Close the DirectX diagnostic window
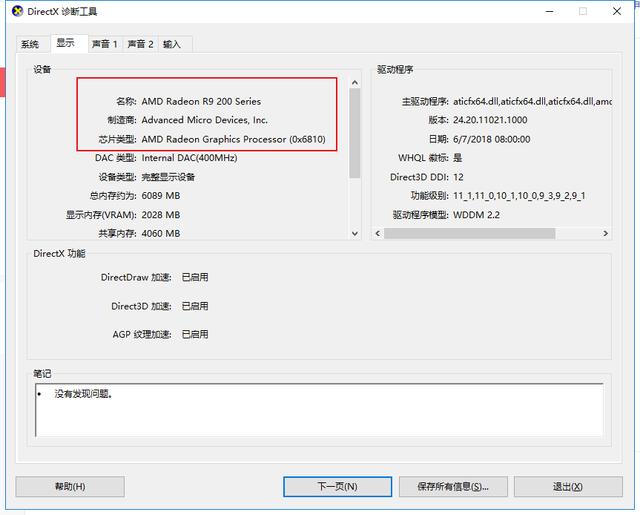This screenshot has height=515, width=640. tap(617, 11)
